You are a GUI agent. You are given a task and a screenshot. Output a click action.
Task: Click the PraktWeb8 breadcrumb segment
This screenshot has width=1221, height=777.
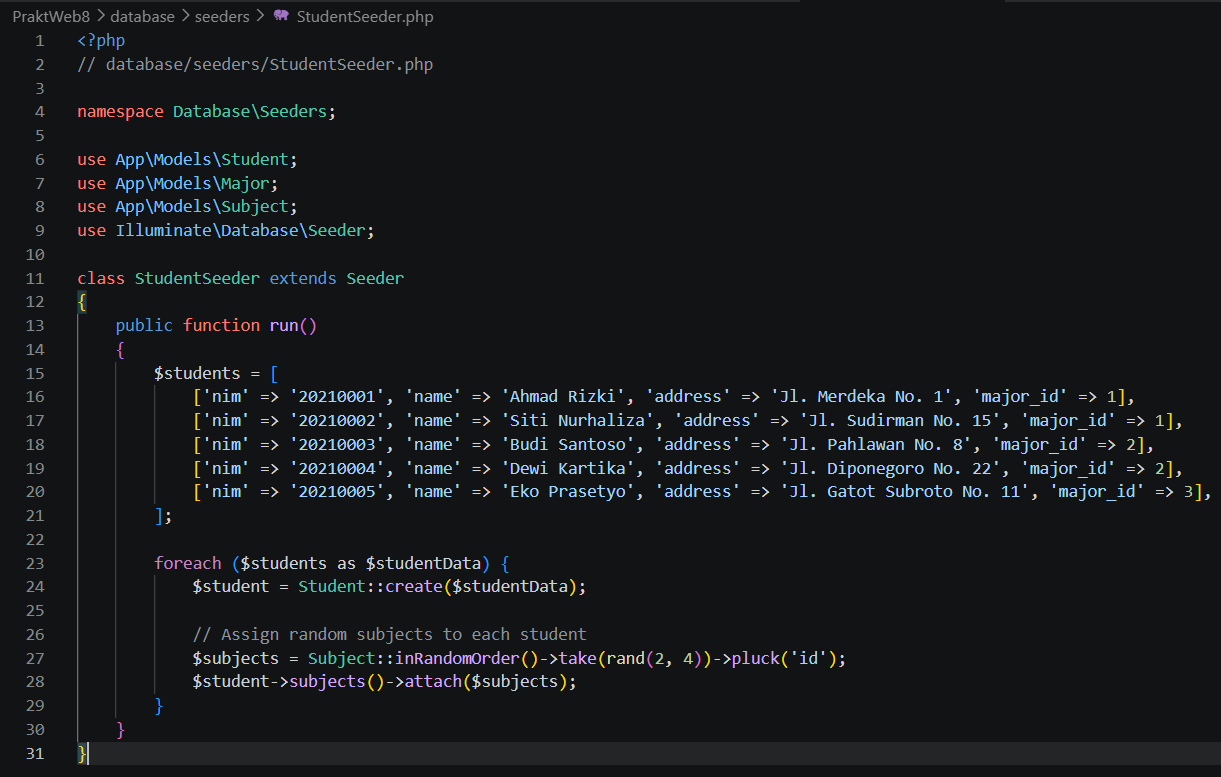pos(51,16)
